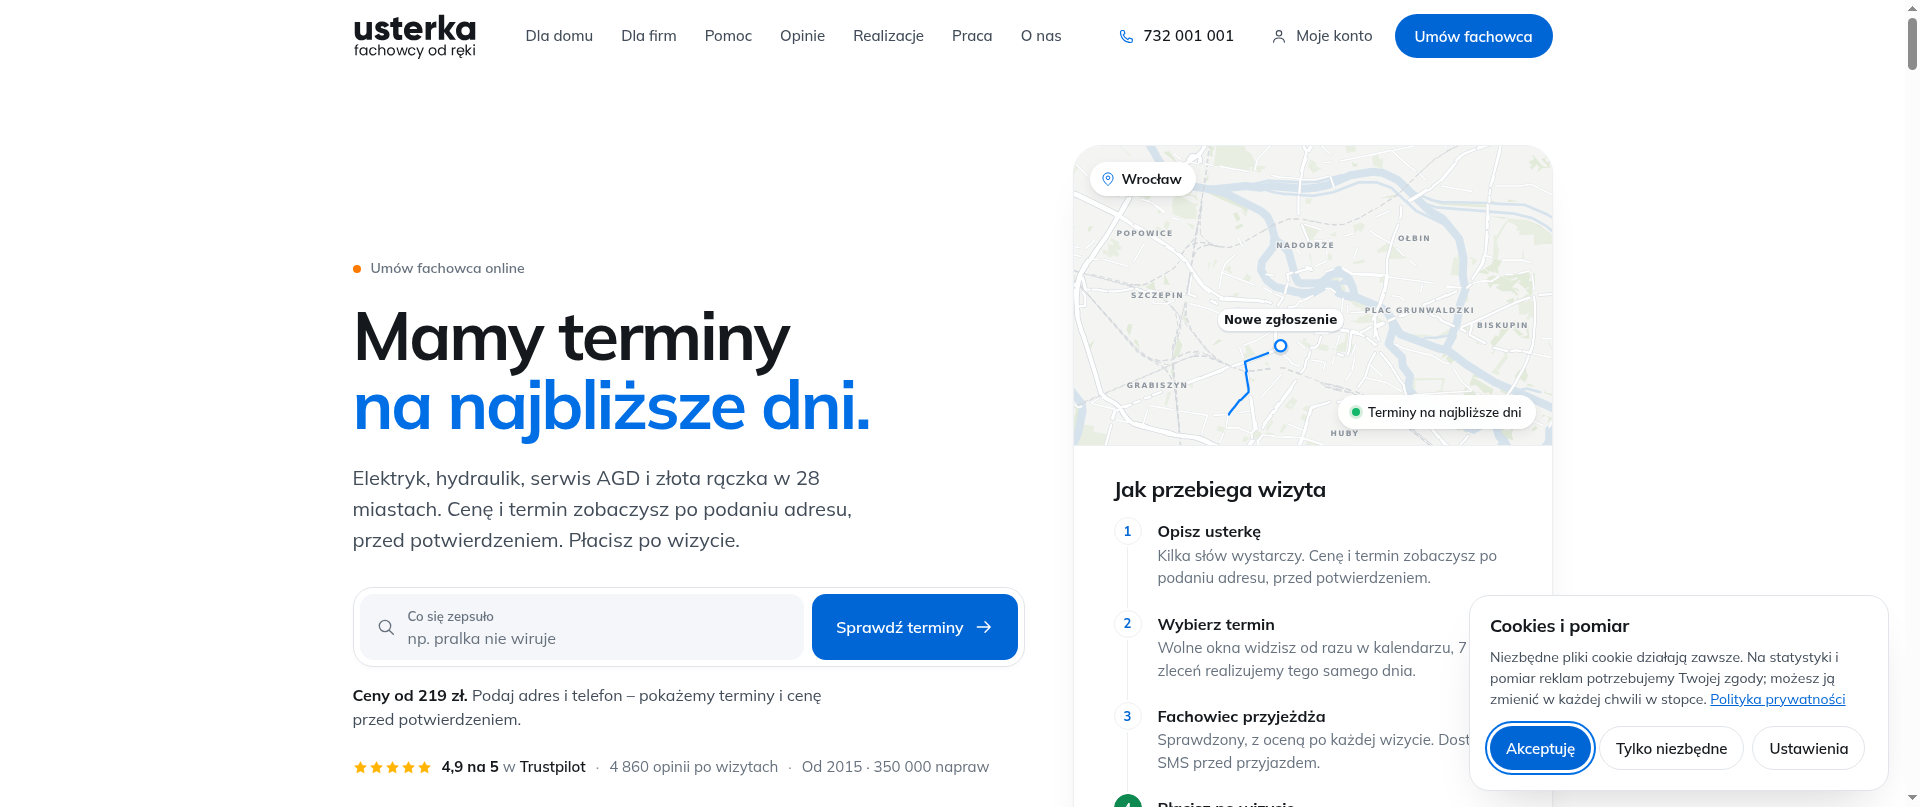
Task: Click the location pin icon by Wrocław
Action: coord(1107,179)
